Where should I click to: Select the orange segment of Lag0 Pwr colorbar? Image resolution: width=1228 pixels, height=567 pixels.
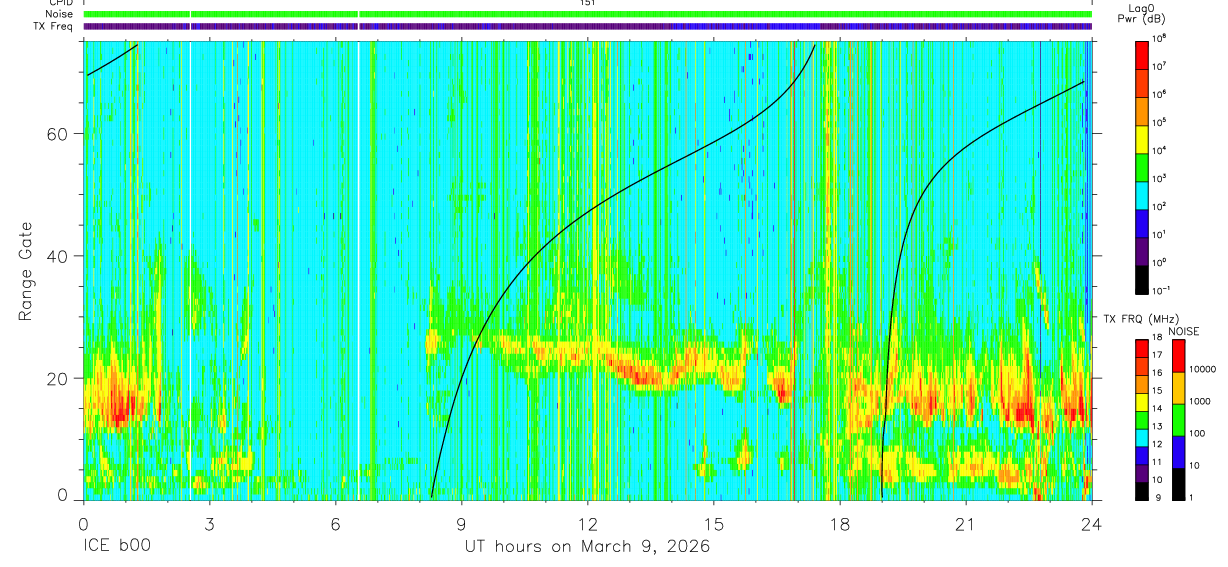click(x=1143, y=109)
